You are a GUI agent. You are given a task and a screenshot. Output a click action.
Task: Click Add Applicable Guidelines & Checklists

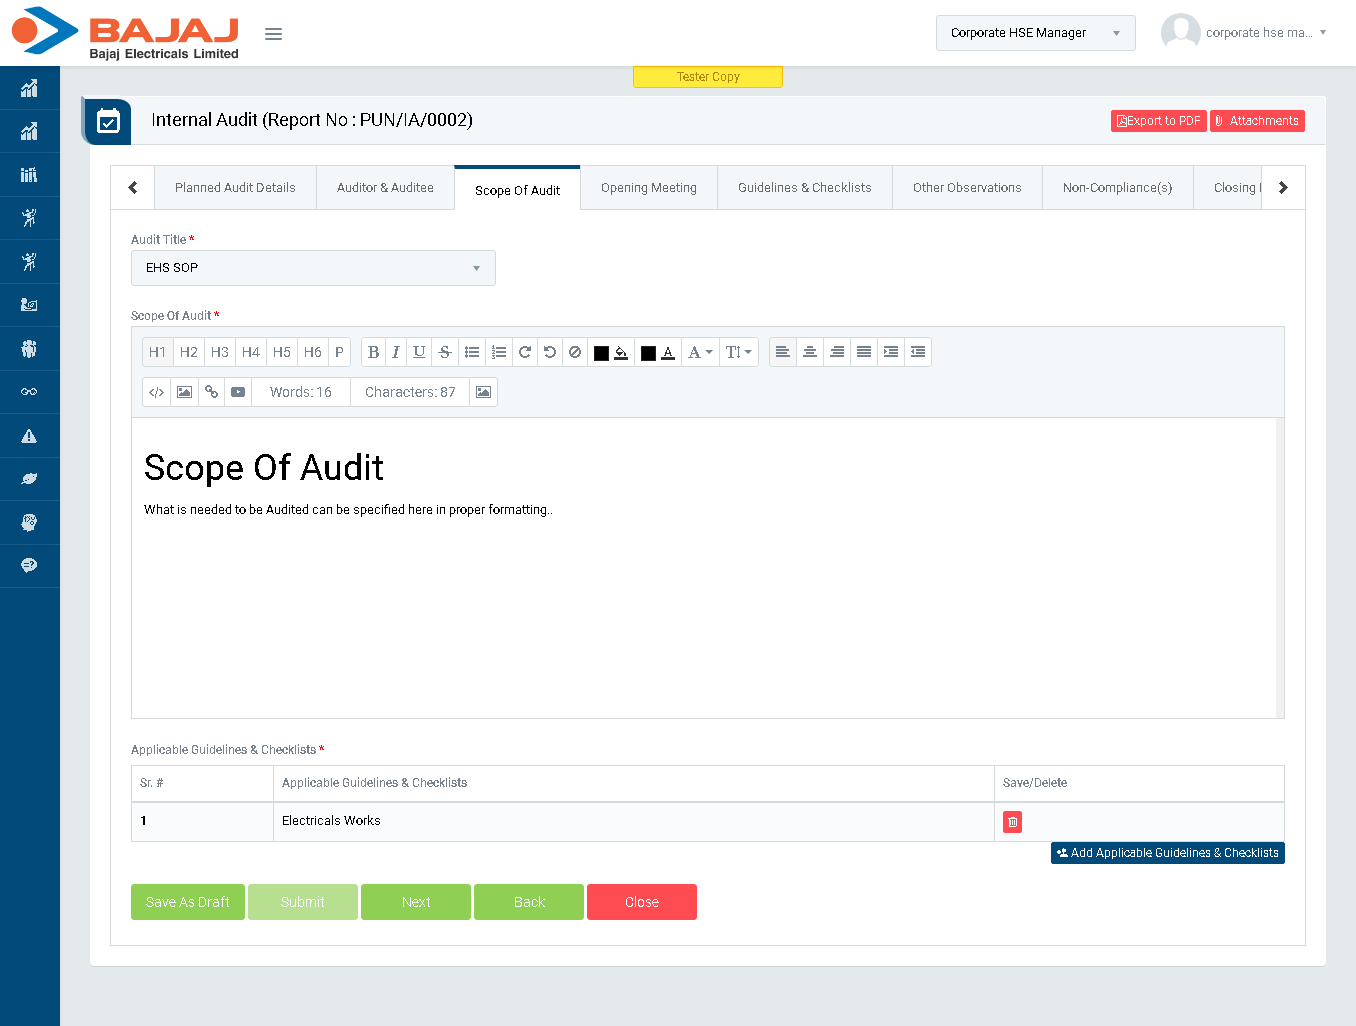coord(1167,853)
